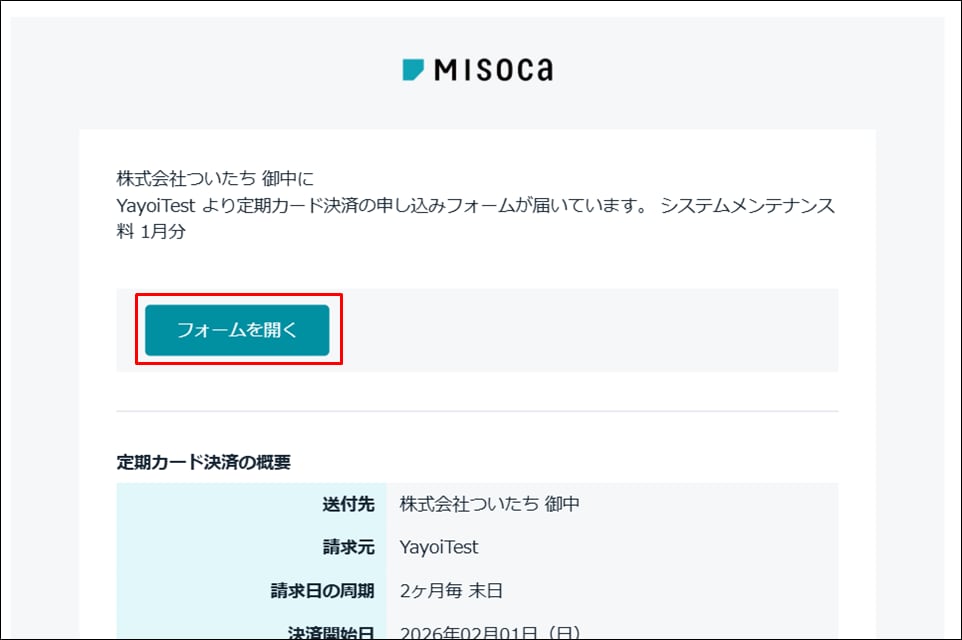Click the teal Misoca logo icon
Screen dimensions: 962x640
[413, 69]
